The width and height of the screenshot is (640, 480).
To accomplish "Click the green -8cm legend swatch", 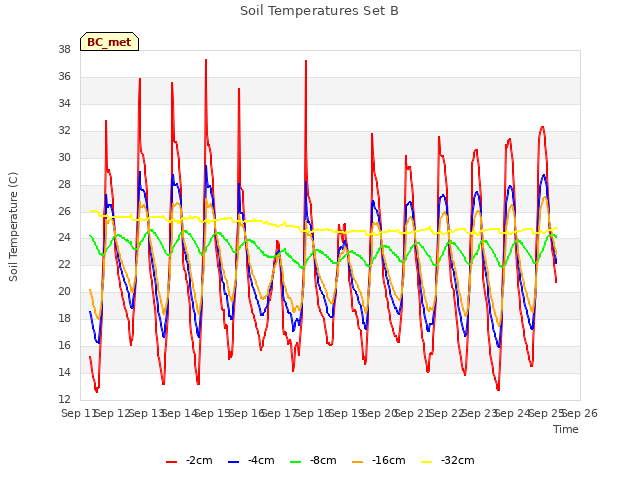I will tap(296, 462).
